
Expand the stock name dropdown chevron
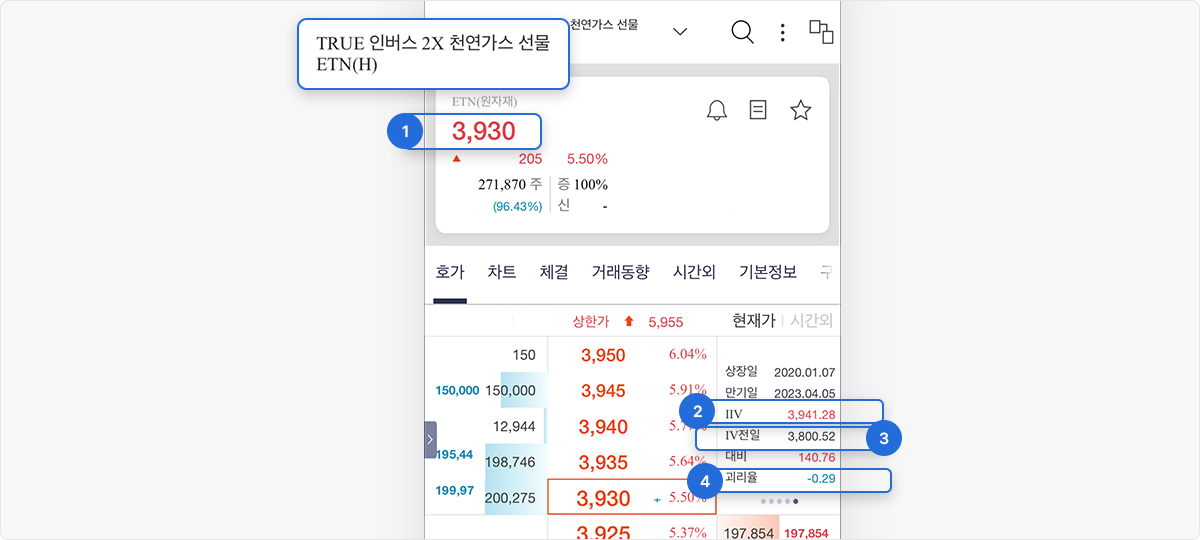[x=680, y=32]
